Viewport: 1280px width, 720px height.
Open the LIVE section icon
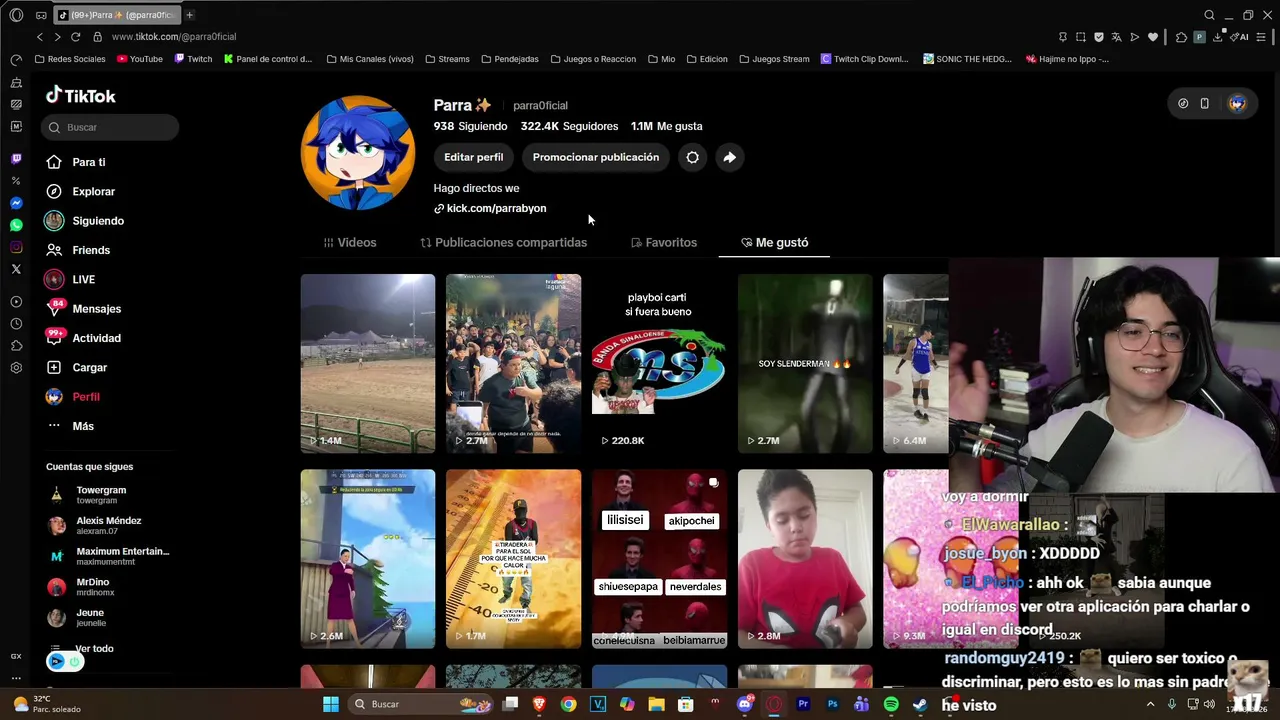pyautogui.click(x=54, y=279)
